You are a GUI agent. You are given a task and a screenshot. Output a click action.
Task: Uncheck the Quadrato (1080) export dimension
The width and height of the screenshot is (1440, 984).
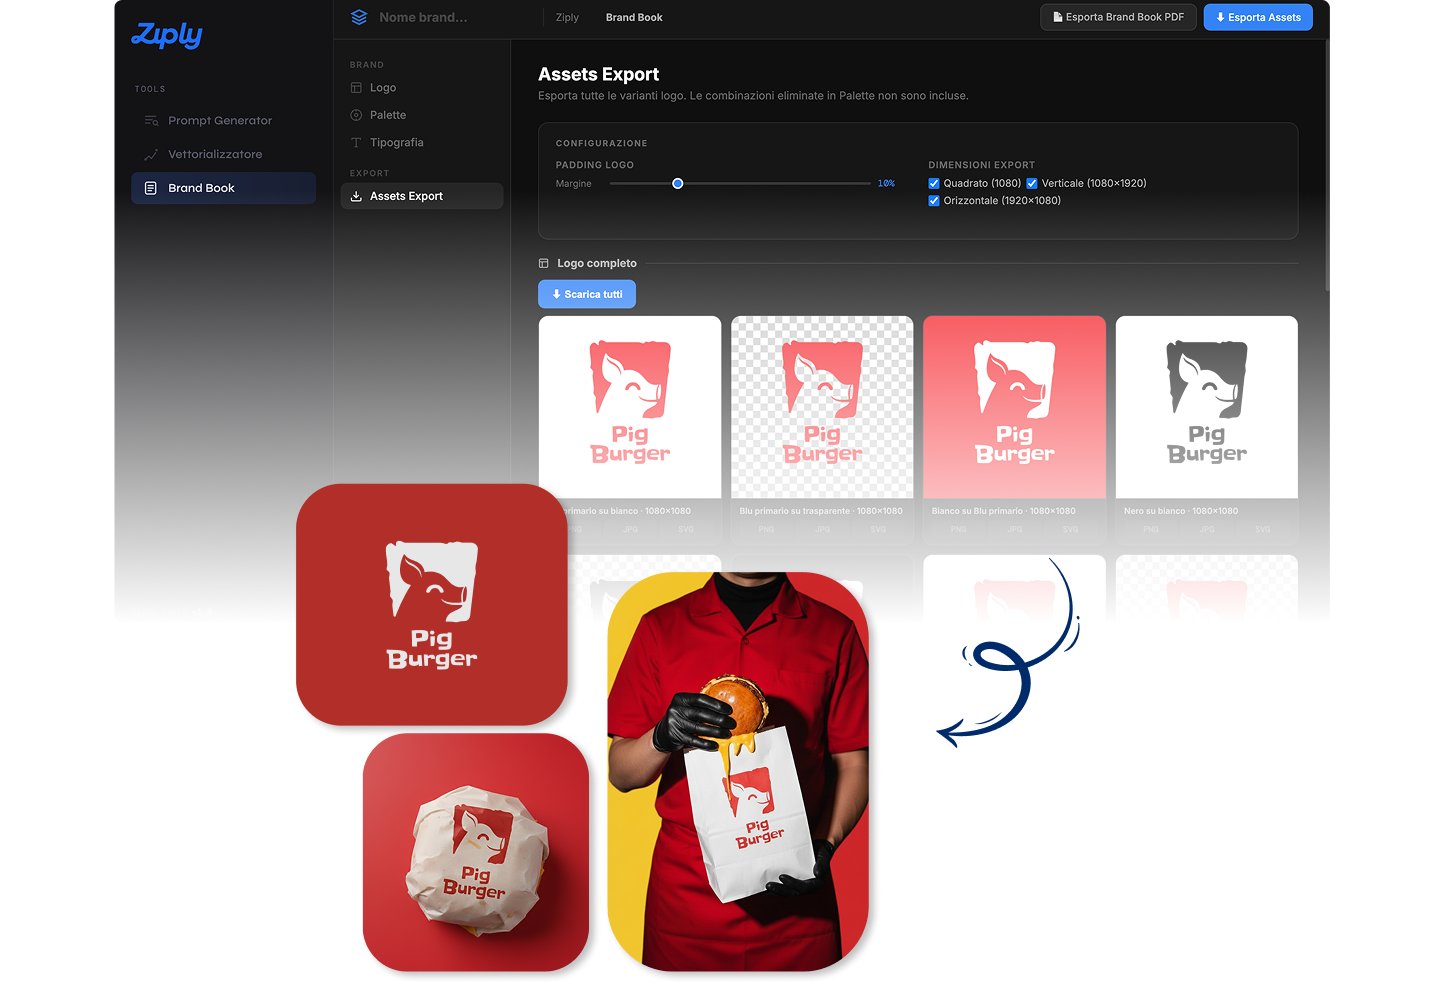(934, 183)
